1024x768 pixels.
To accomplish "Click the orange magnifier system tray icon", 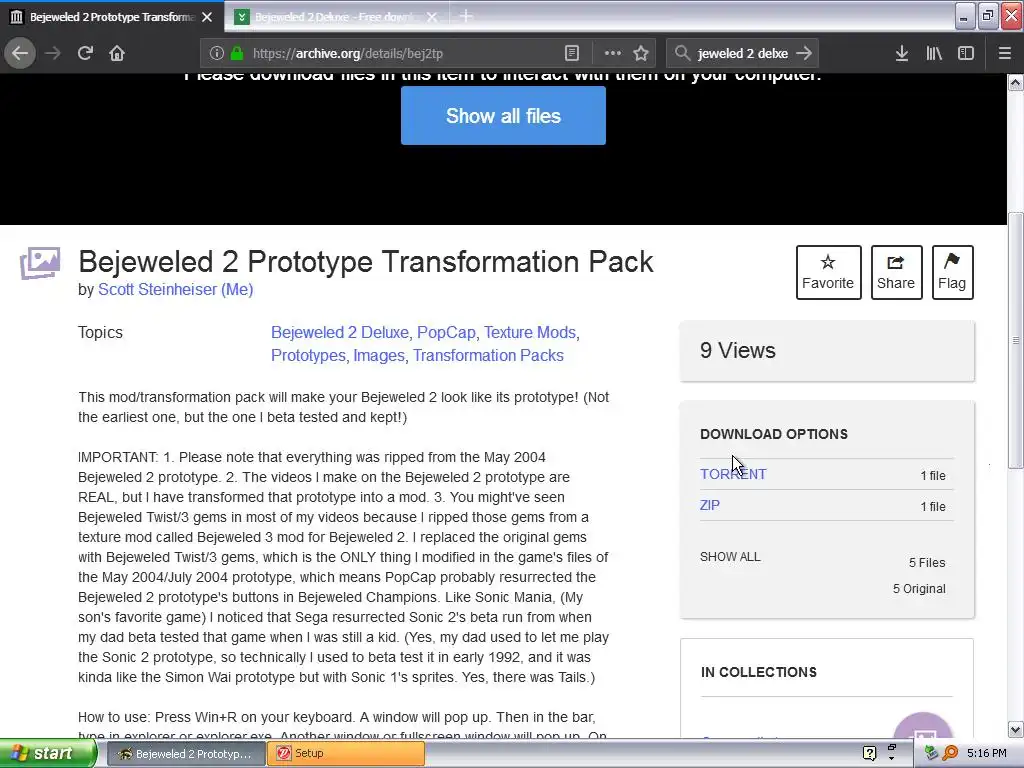I will pyautogui.click(x=950, y=753).
